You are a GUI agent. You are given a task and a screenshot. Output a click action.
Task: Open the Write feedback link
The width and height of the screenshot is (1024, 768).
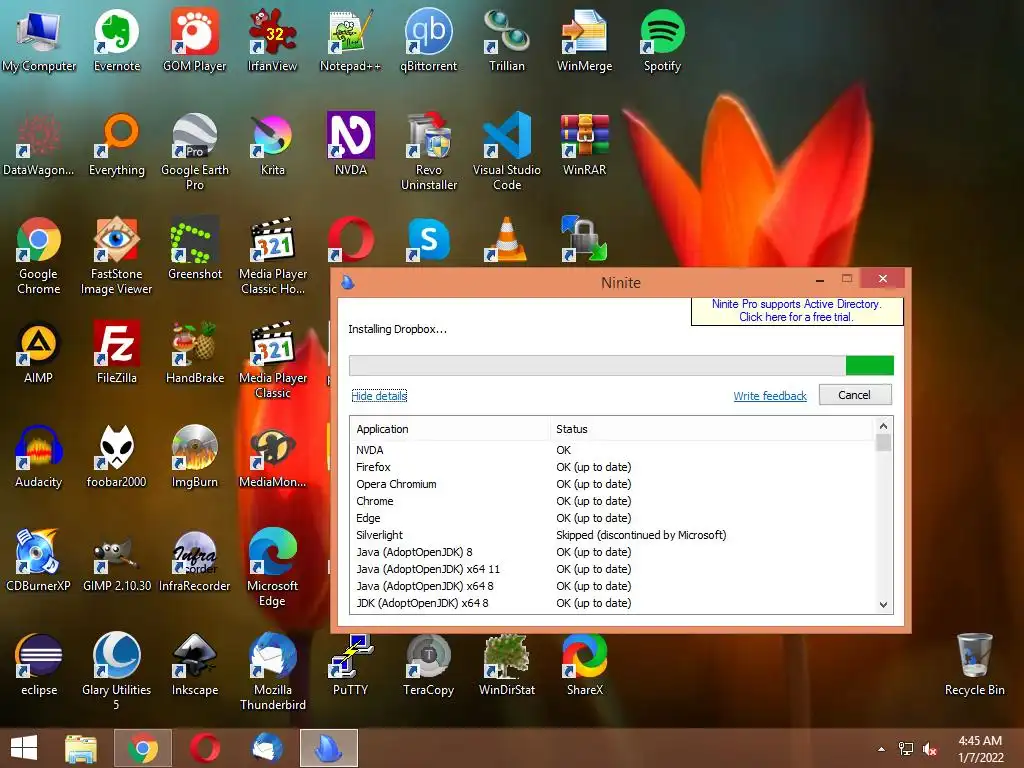pyautogui.click(x=769, y=396)
